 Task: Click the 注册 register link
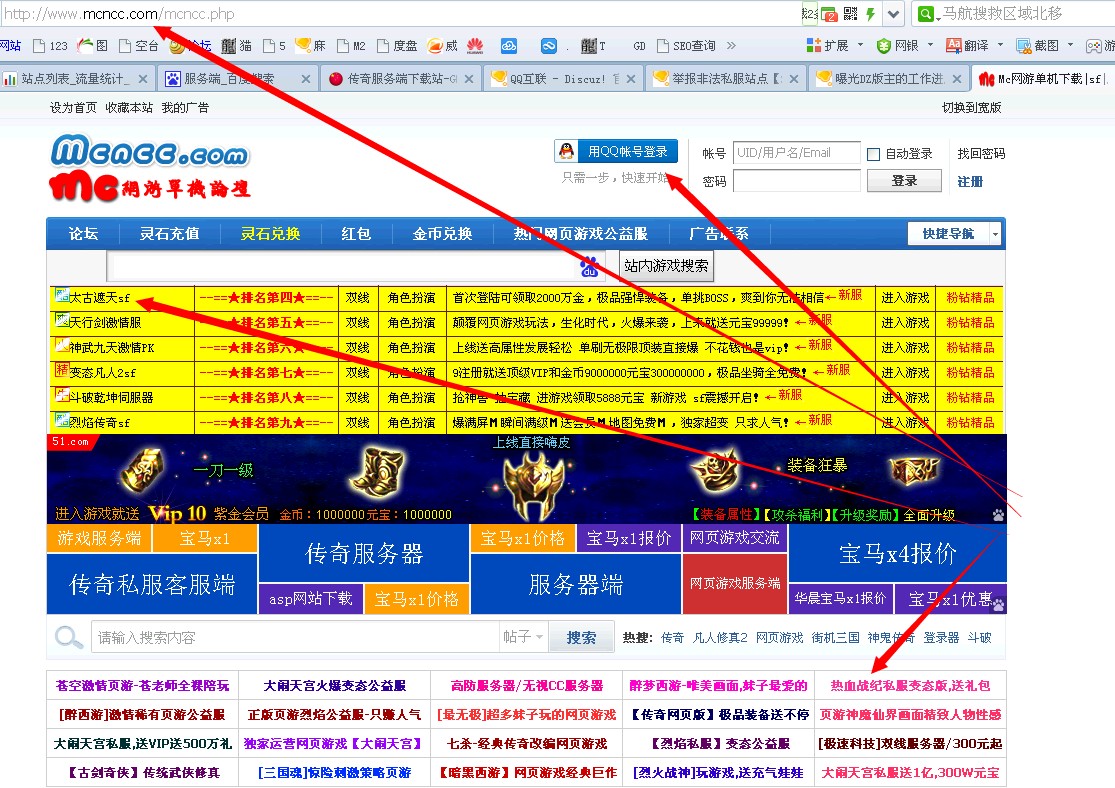click(x=970, y=181)
